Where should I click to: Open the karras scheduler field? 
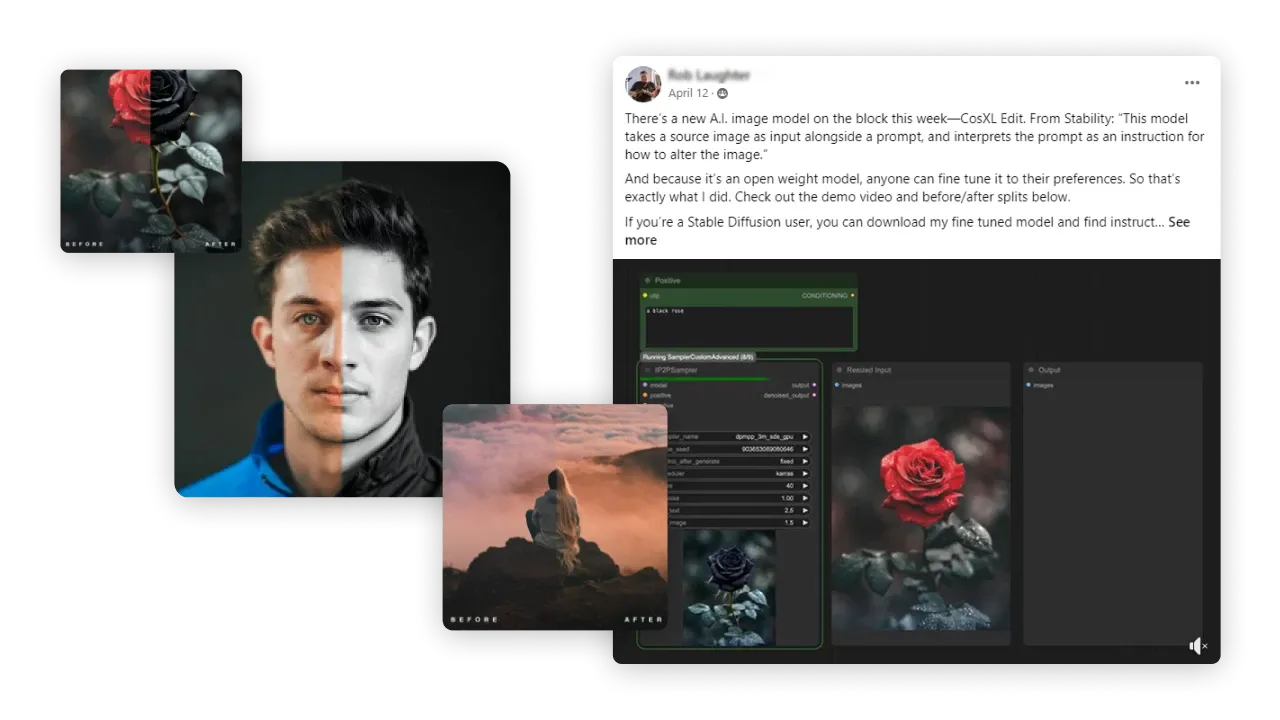738,474
